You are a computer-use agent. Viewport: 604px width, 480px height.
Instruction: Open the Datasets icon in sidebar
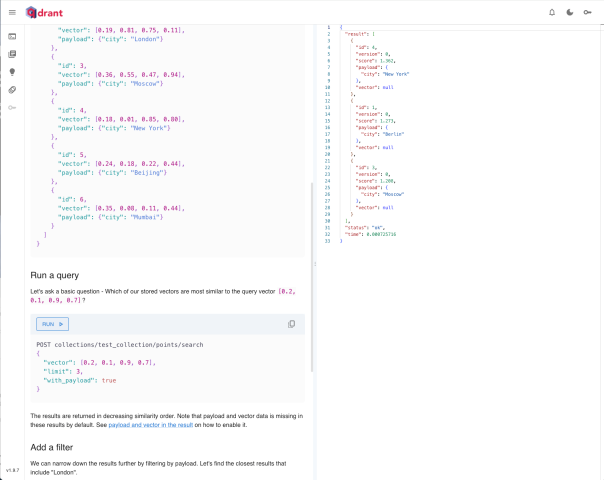pos(12,90)
